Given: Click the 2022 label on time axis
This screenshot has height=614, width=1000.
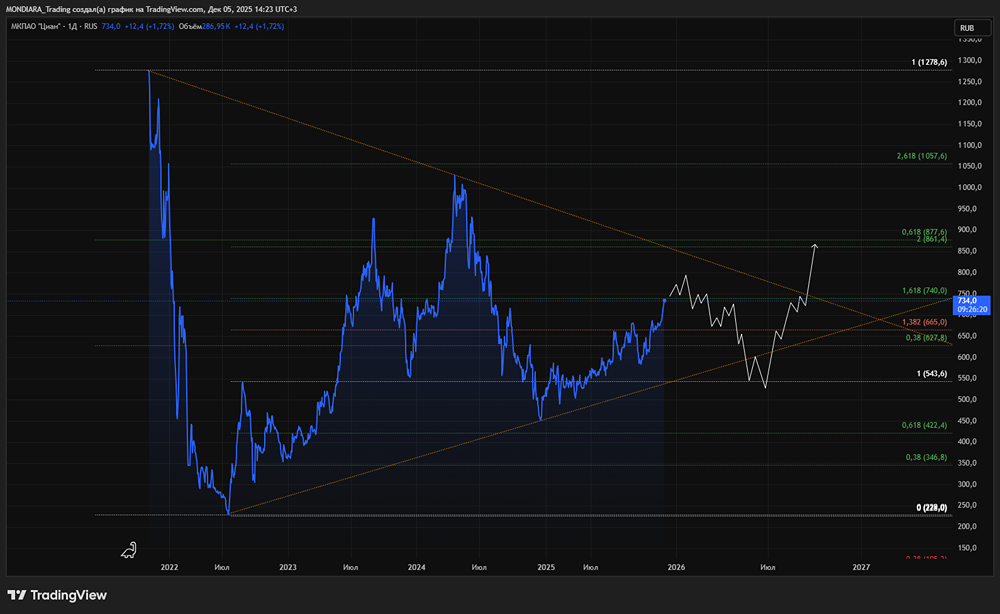Looking at the screenshot, I should click(x=169, y=567).
